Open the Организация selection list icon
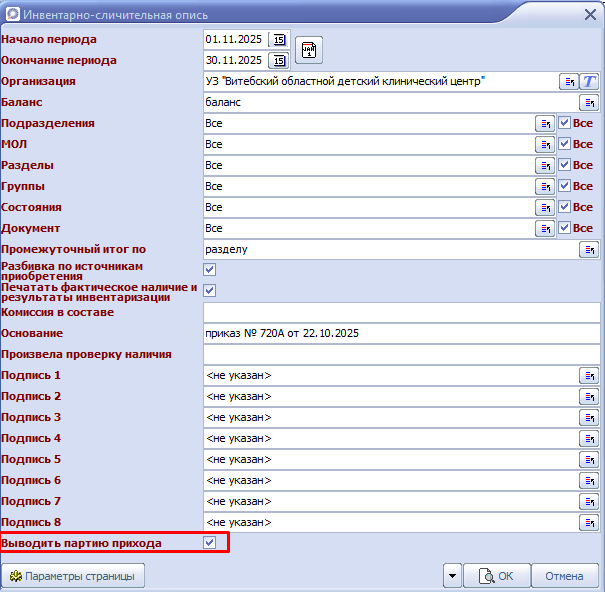The height and width of the screenshot is (592, 605). click(568, 81)
